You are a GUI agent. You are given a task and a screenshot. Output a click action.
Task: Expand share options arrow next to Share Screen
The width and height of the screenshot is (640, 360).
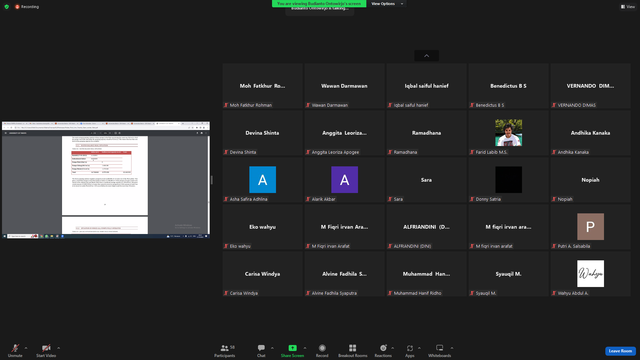(x=305, y=348)
